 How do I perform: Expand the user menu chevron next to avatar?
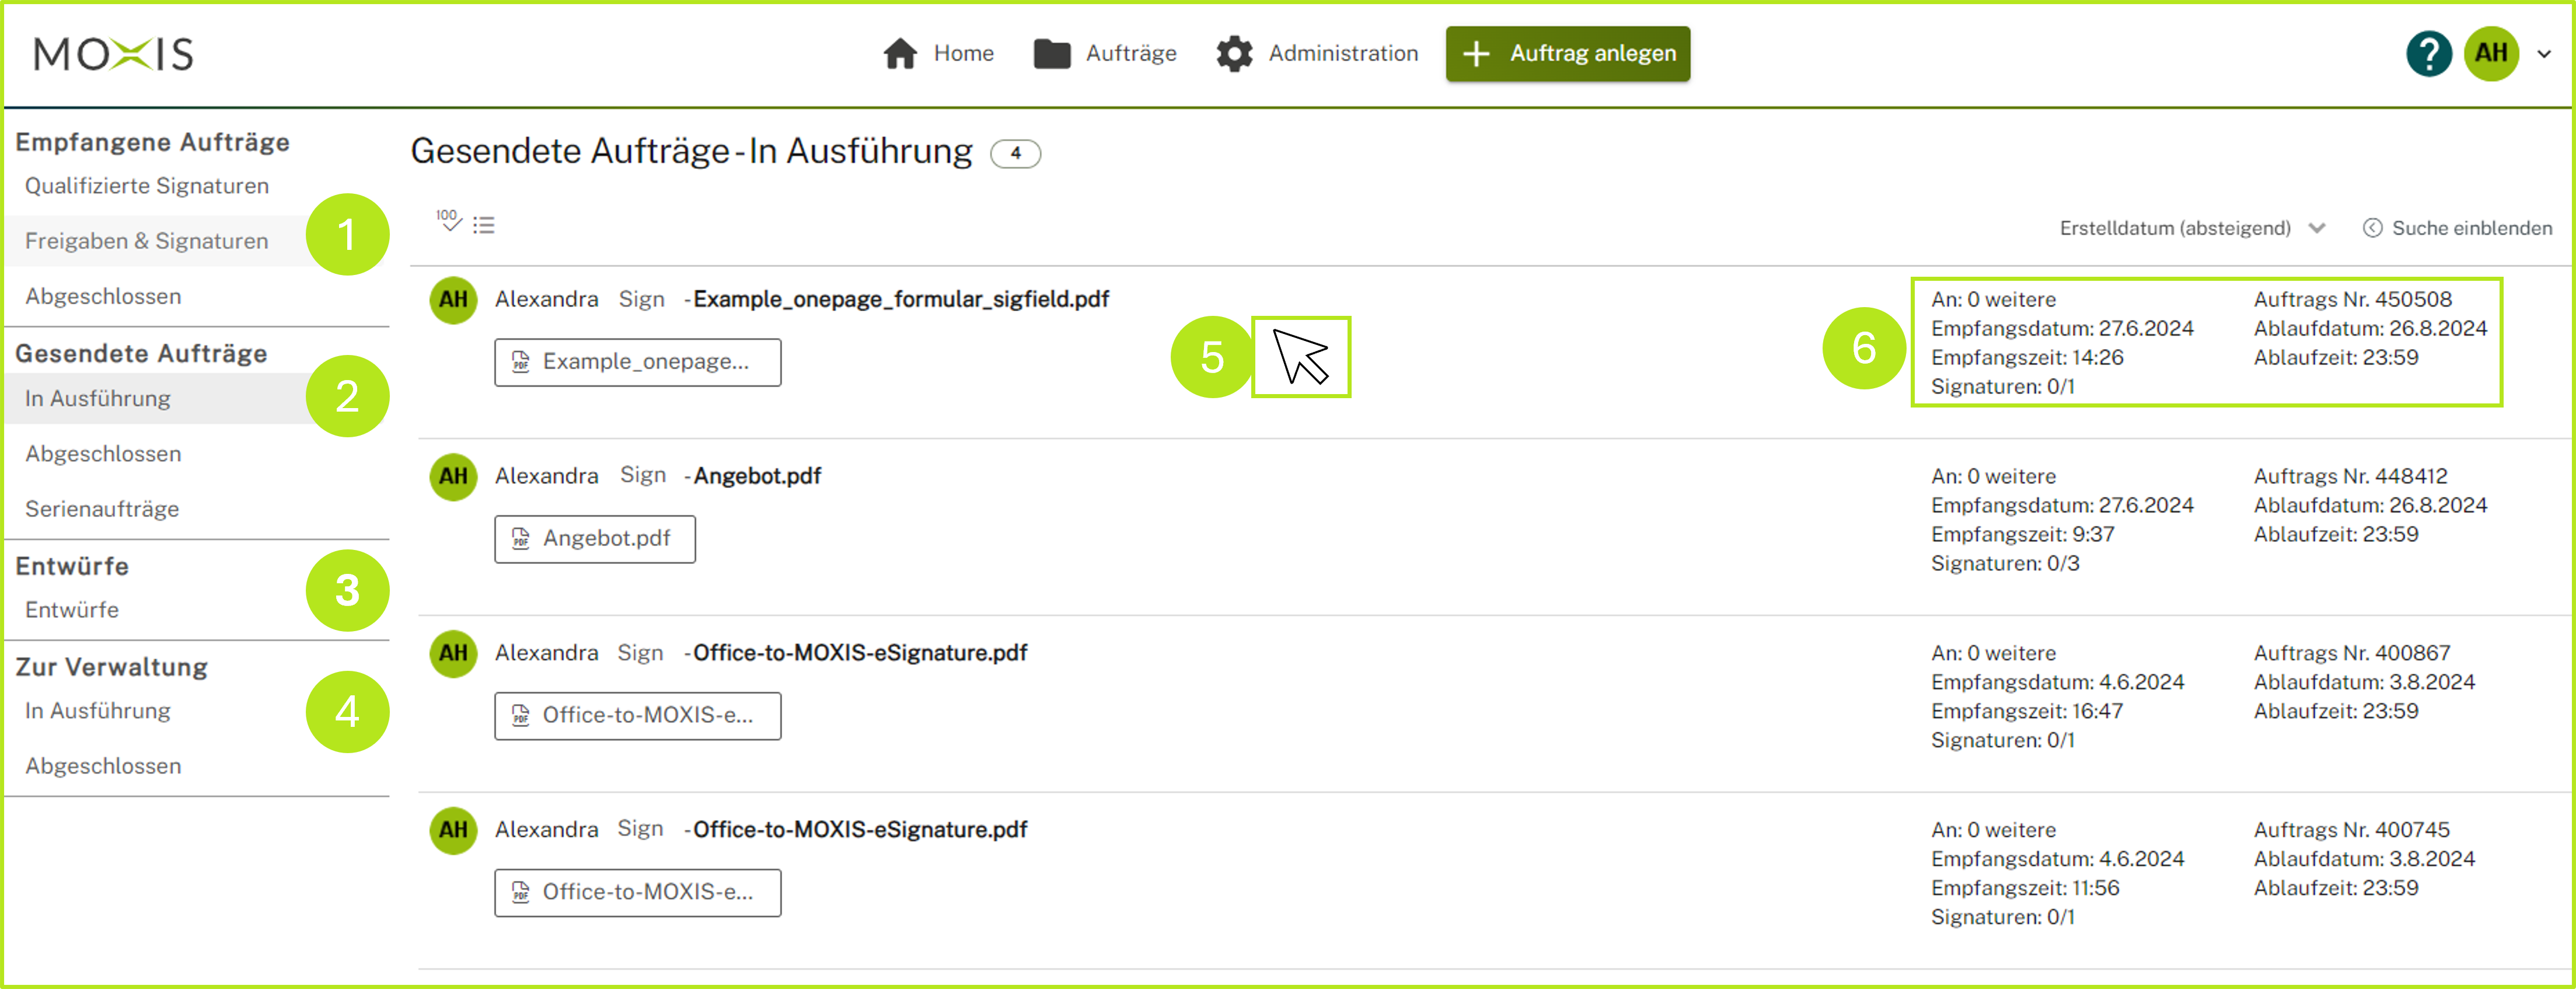coord(2544,55)
